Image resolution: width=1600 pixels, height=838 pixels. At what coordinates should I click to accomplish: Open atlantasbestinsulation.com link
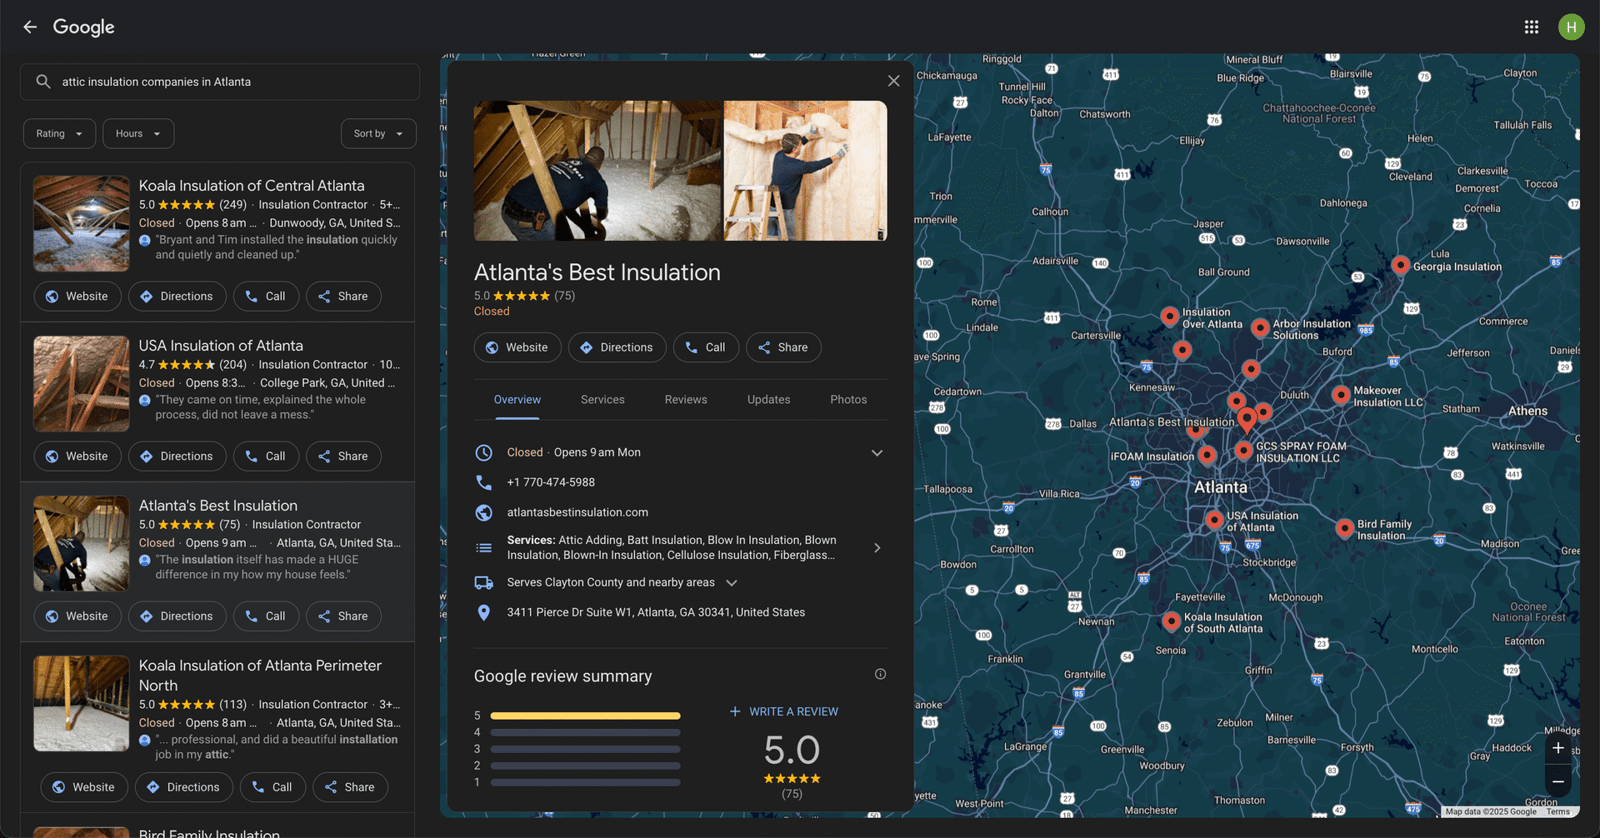tap(577, 512)
